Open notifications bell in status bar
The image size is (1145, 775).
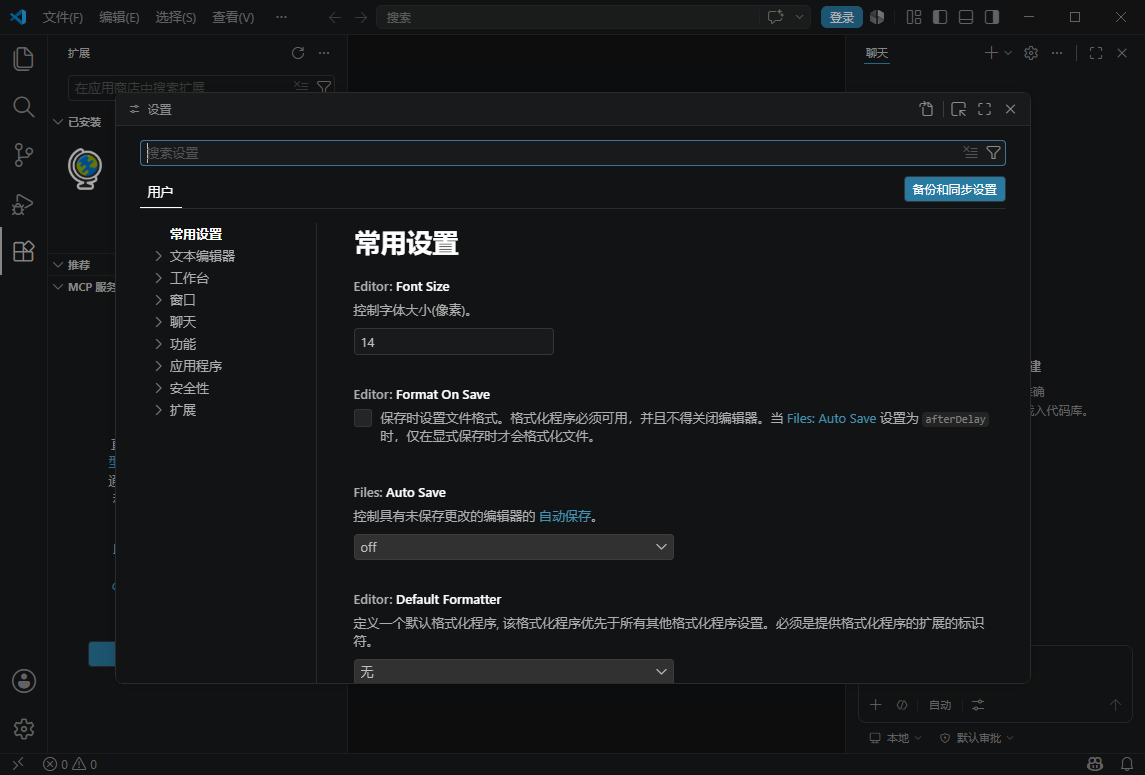(1127, 764)
